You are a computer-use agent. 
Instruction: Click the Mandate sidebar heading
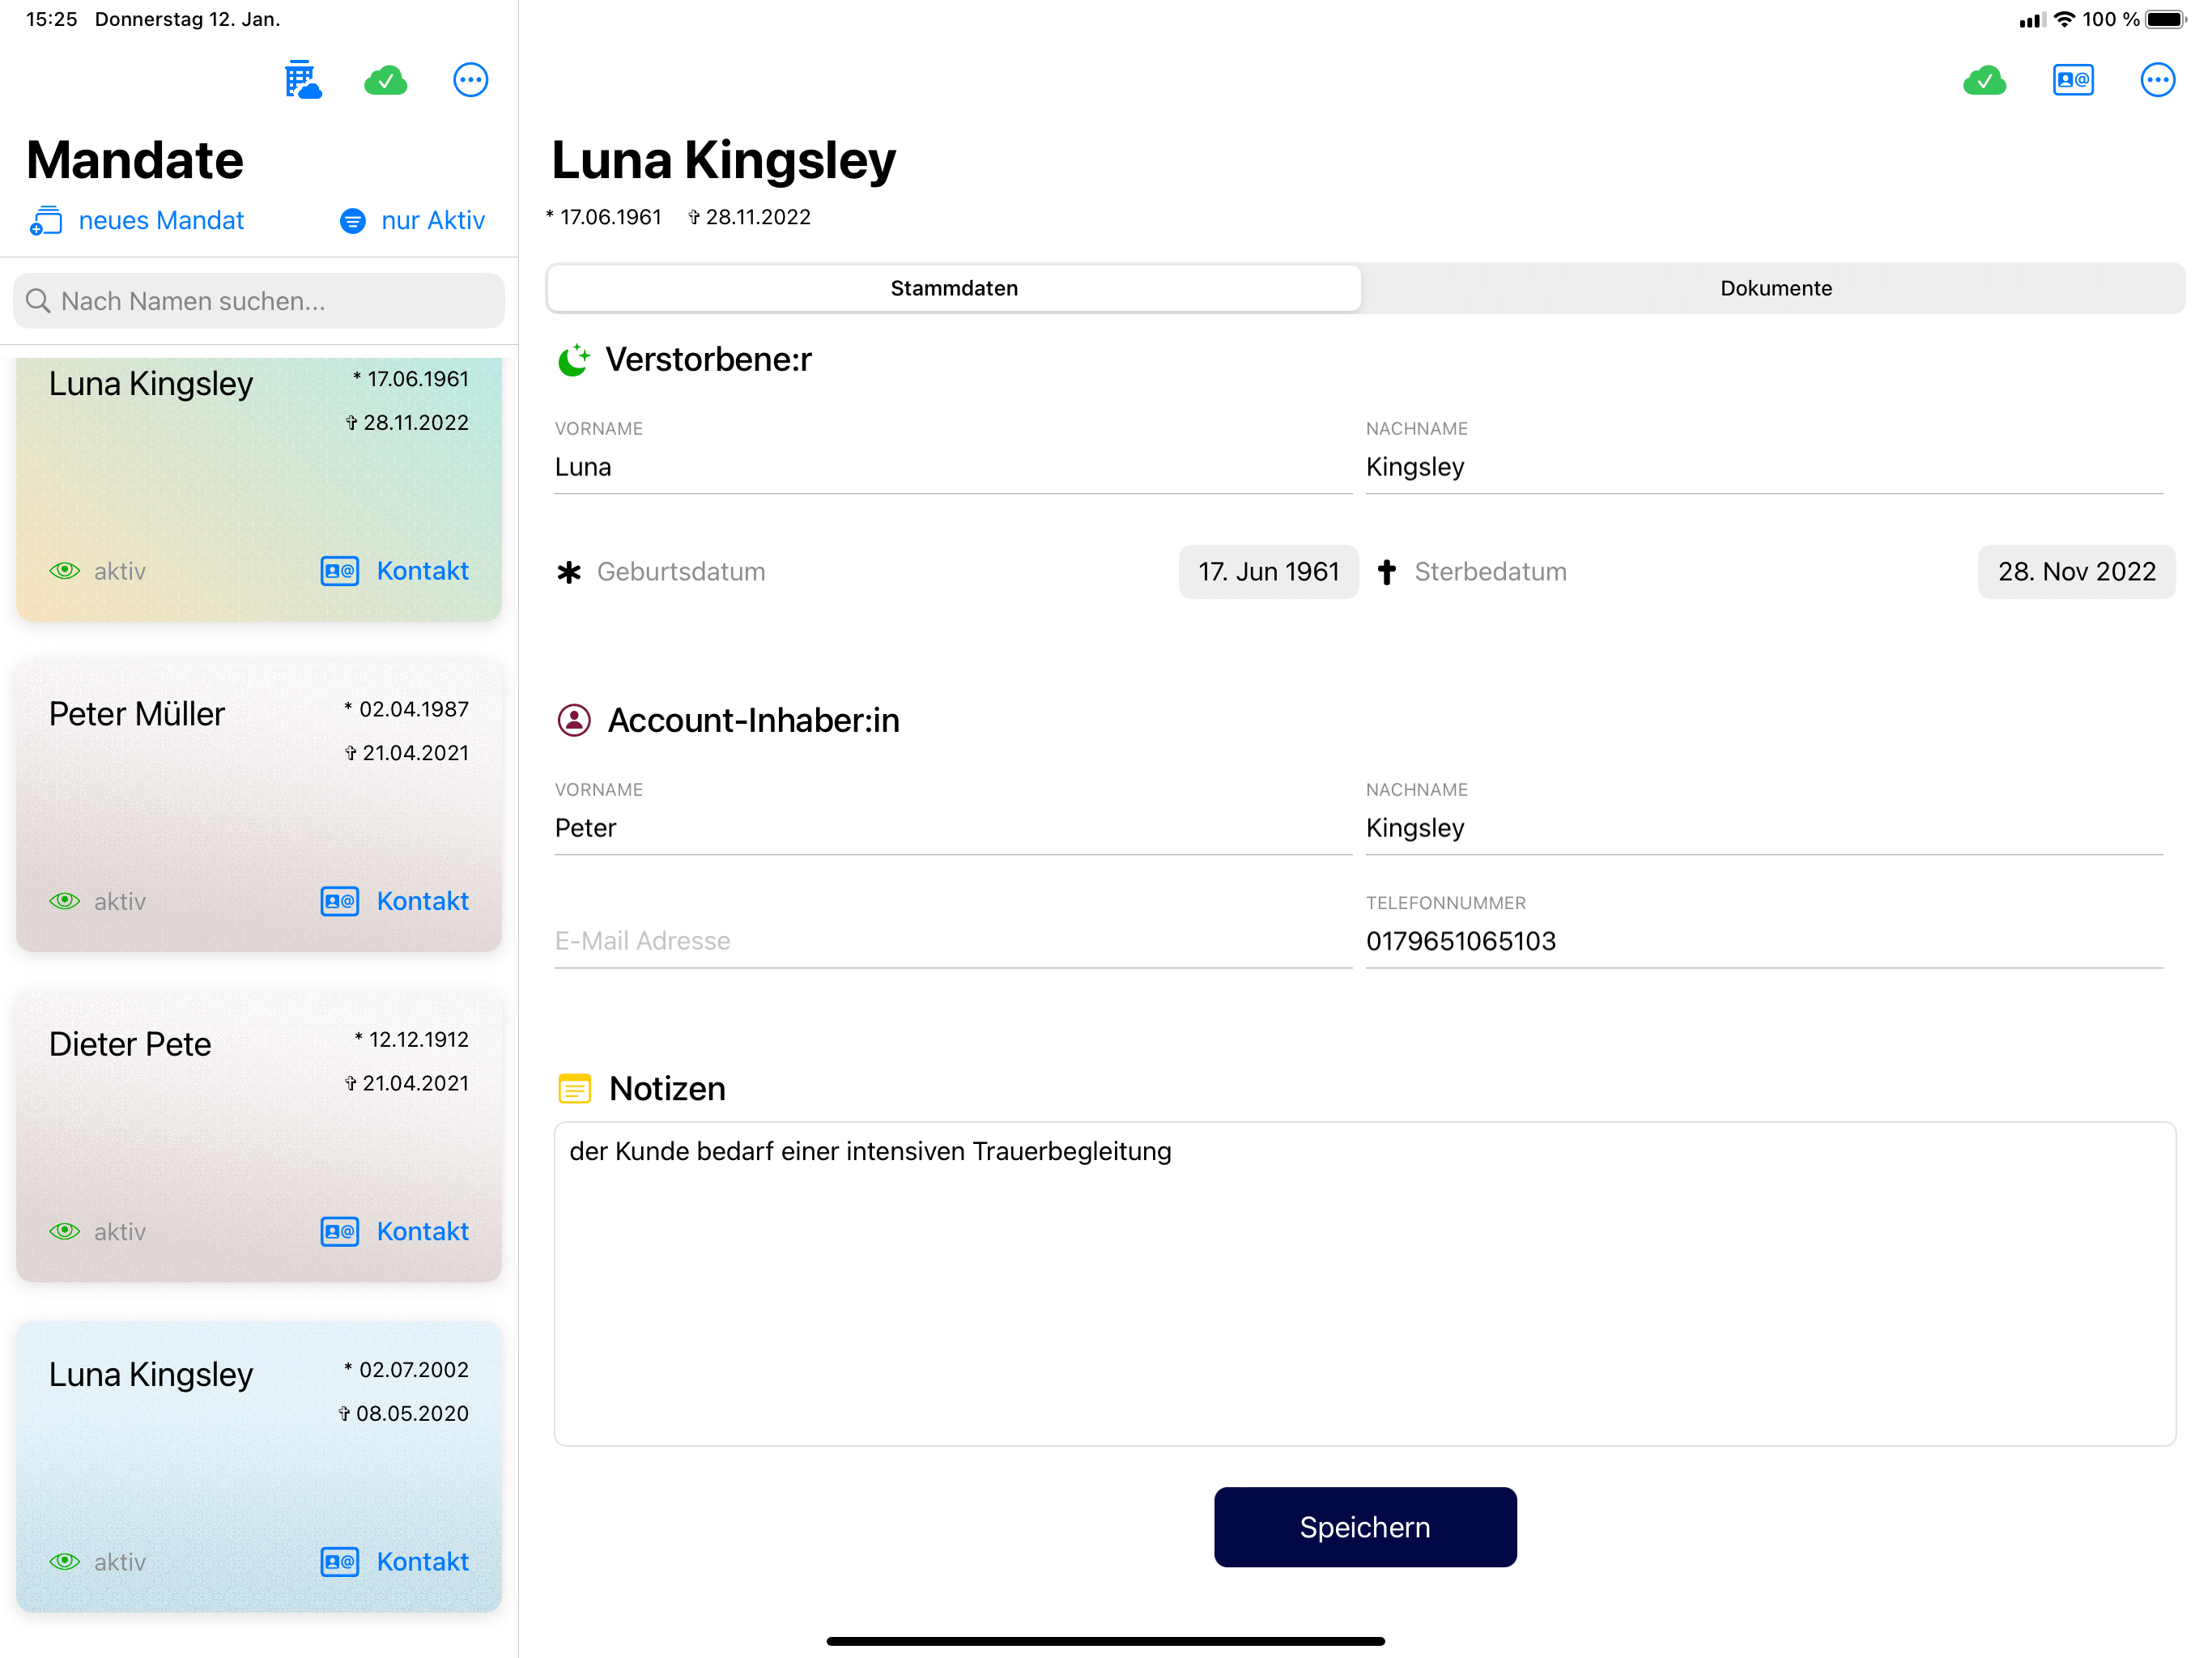(x=135, y=160)
